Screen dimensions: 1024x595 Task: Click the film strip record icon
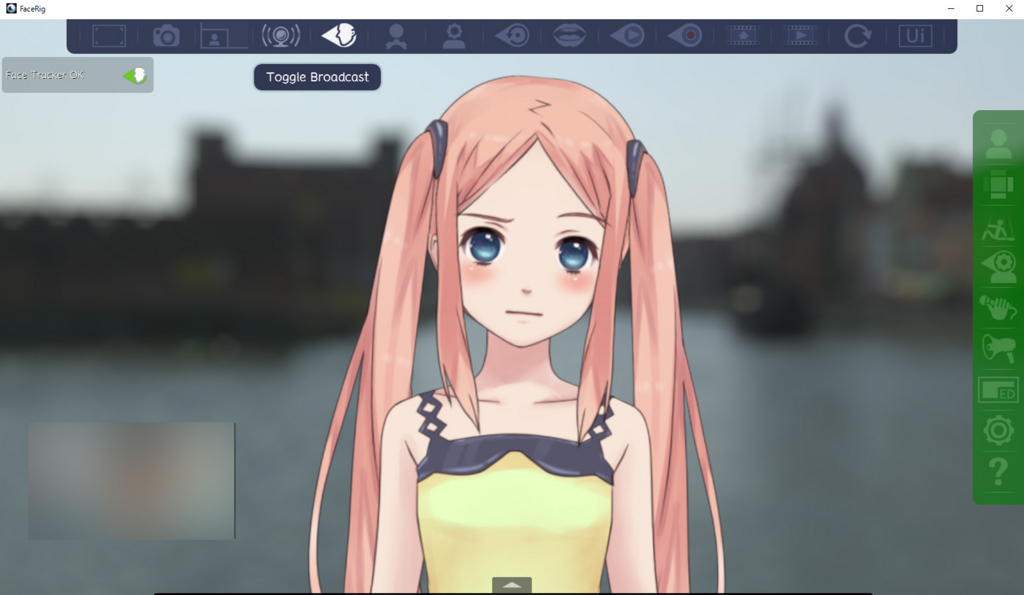tap(743, 36)
